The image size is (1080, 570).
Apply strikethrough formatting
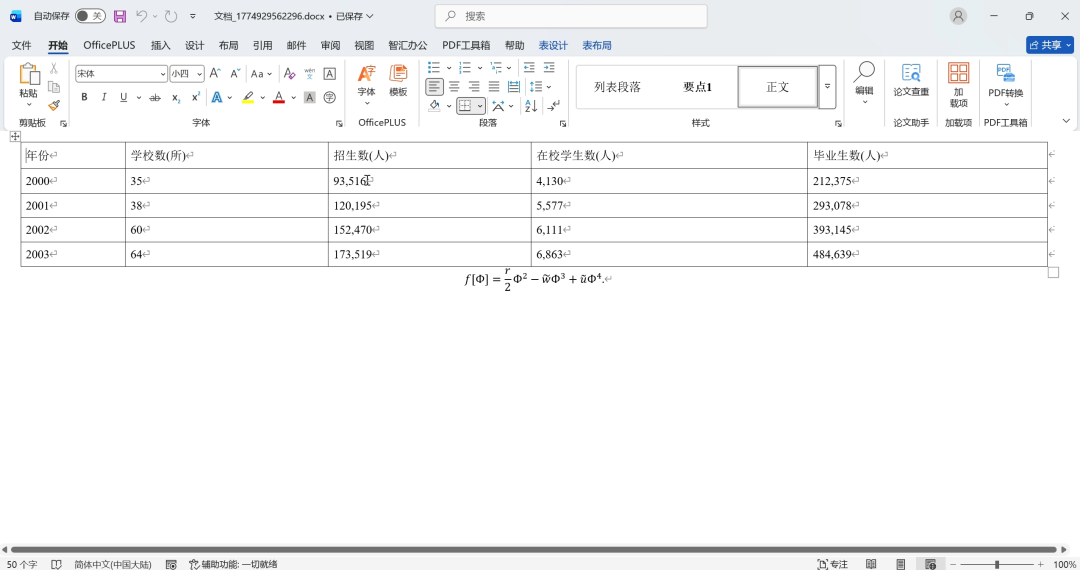click(x=154, y=98)
